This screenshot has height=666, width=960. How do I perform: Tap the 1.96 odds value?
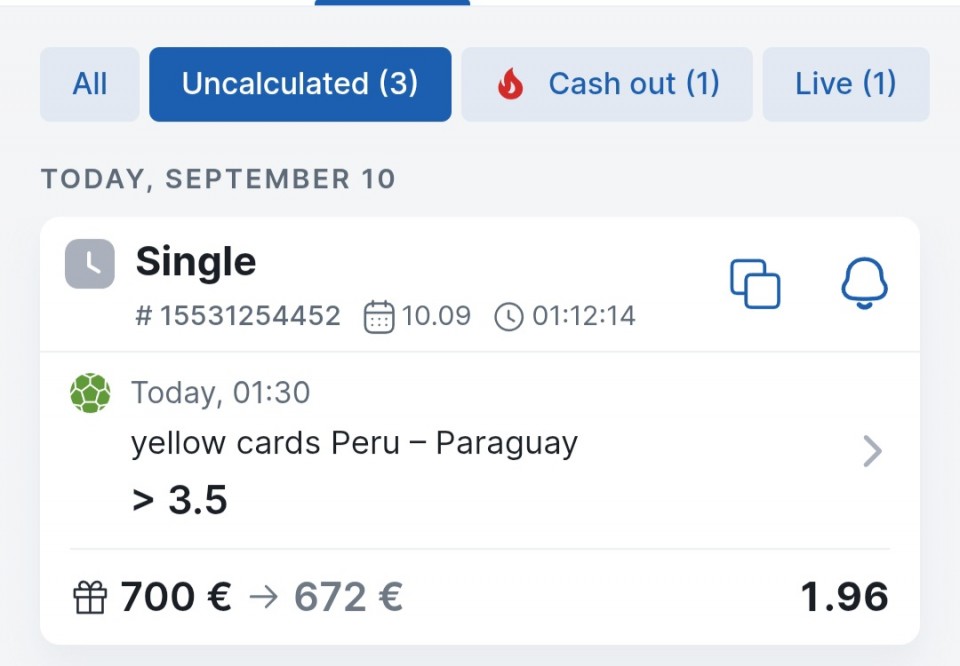(844, 597)
